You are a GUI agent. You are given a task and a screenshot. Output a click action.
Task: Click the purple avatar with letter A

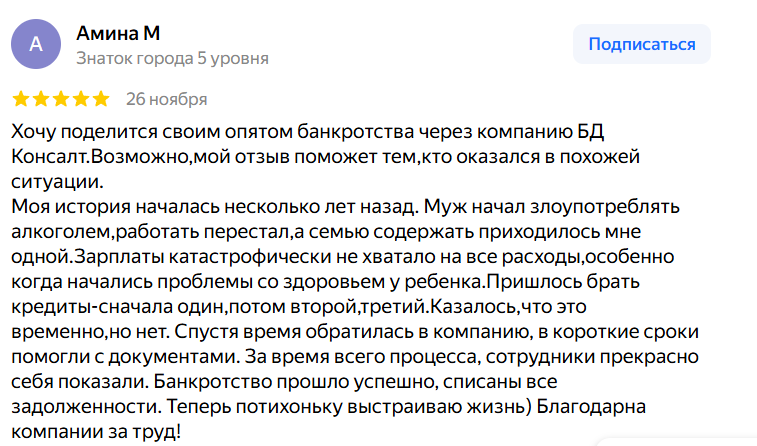pyautogui.click(x=36, y=45)
